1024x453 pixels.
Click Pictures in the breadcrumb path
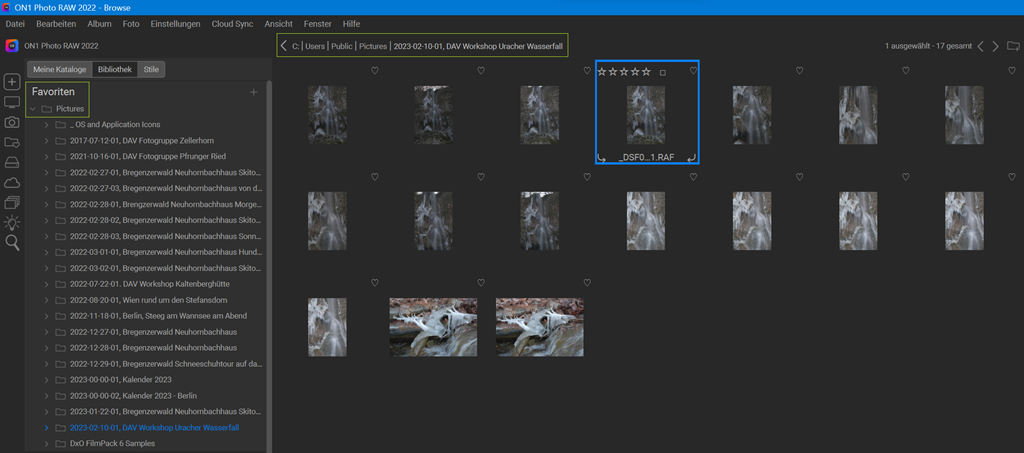[373, 46]
